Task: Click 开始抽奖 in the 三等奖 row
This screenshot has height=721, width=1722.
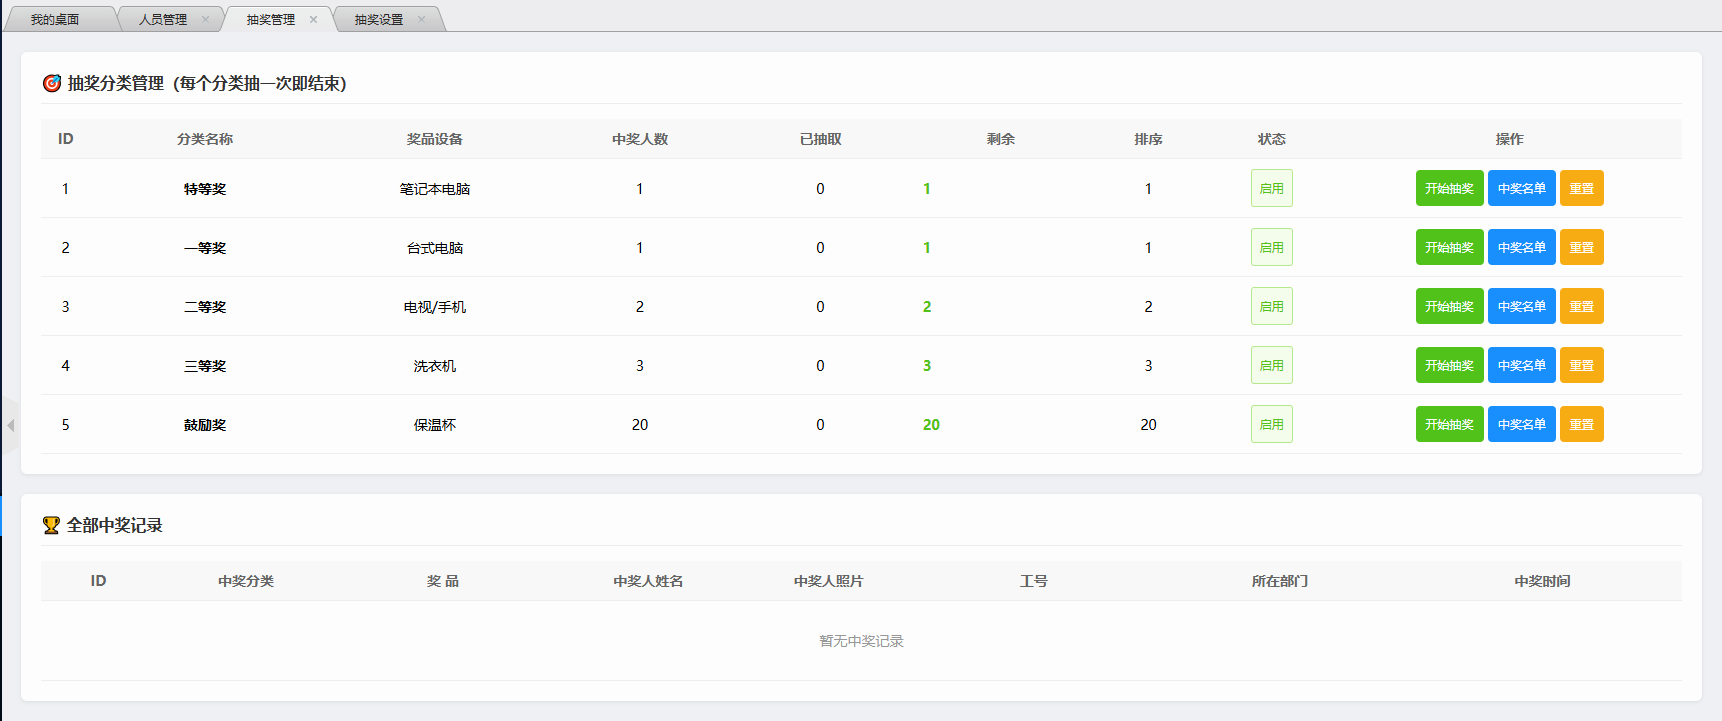Action: [x=1449, y=365]
